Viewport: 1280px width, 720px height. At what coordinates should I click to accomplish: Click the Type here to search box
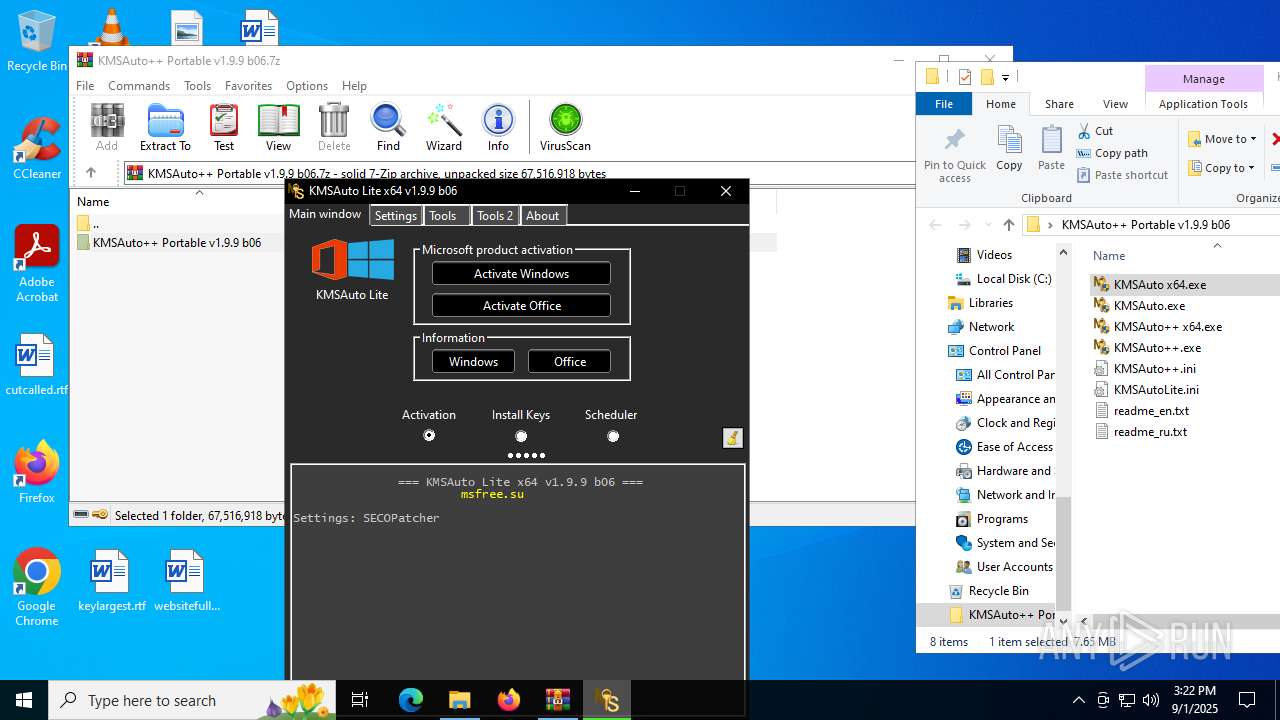pos(192,700)
